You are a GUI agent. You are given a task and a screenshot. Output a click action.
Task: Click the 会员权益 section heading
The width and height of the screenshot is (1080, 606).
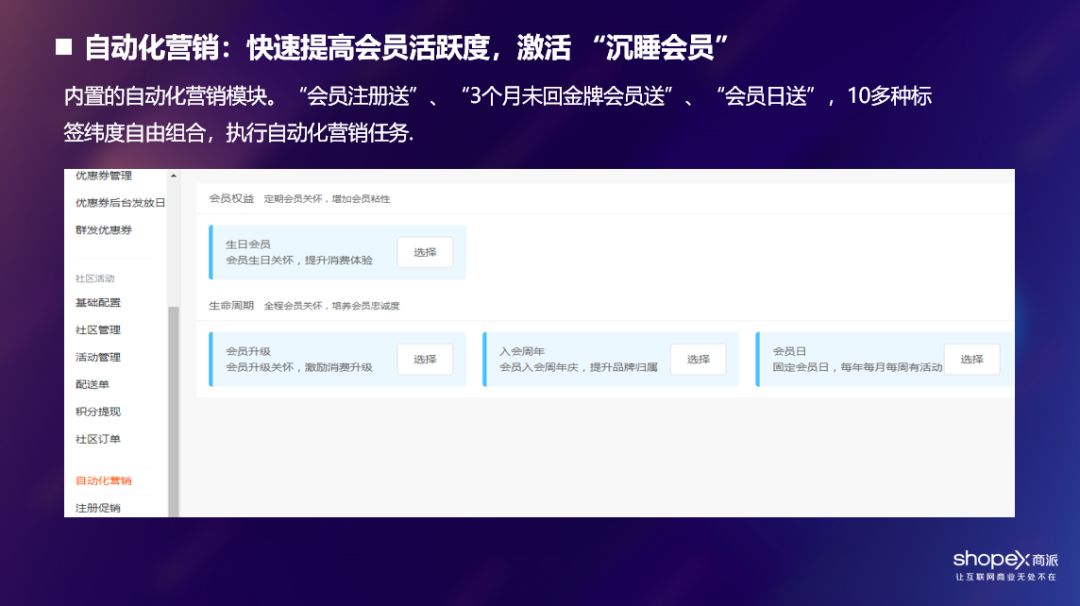point(231,198)
